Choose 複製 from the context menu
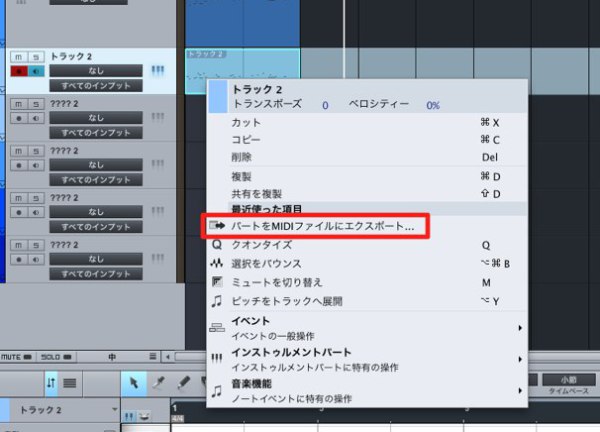 (x=367, y=176)
